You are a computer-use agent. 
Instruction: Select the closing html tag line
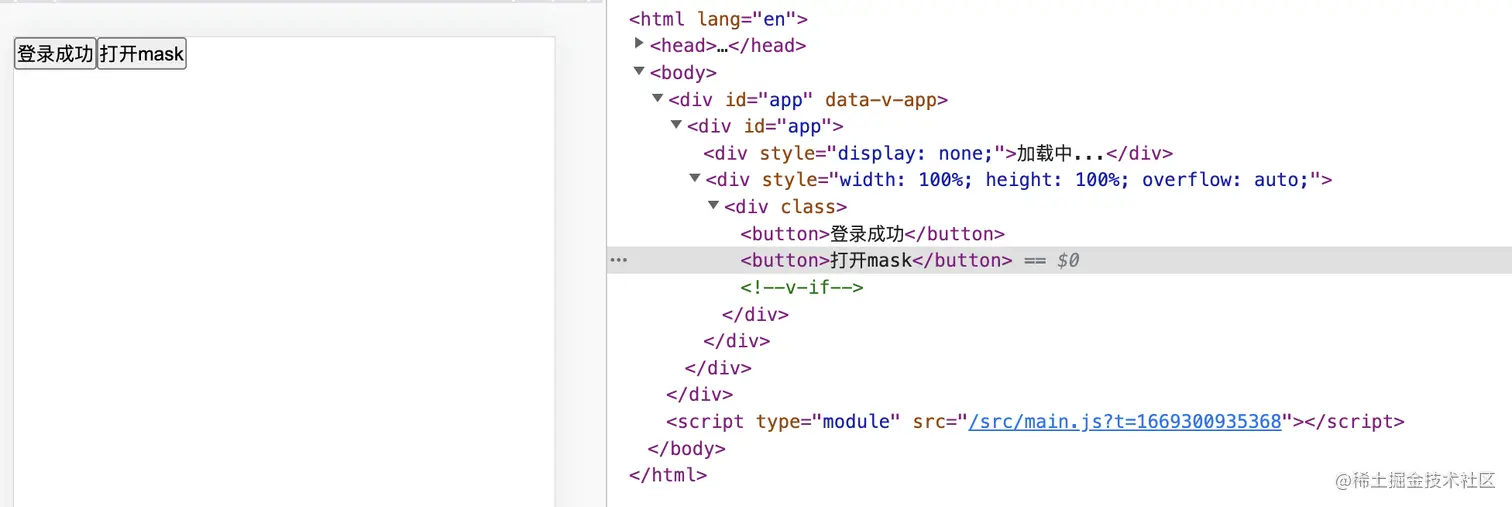click(668, 475)
